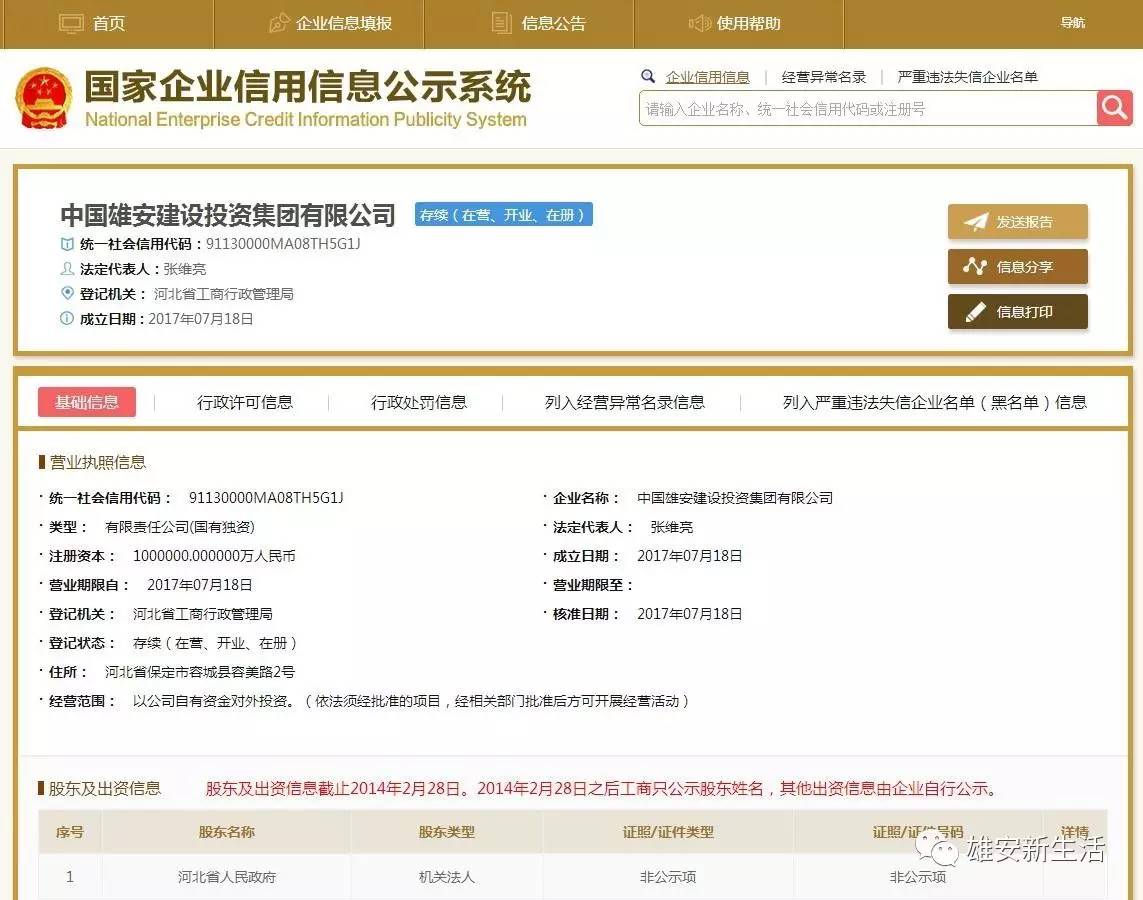Click the 股东及出资信息 section heading

click(x=104, y=789)
